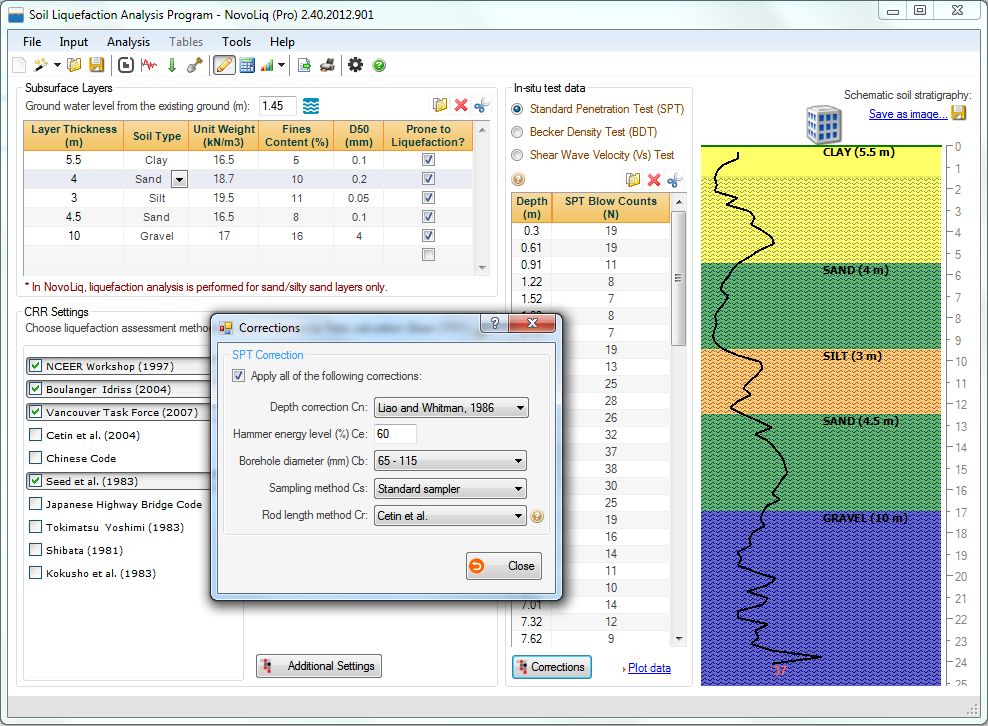Click the rounded square project icon in toolbar

pyautogui.click(x=126, y=65)
